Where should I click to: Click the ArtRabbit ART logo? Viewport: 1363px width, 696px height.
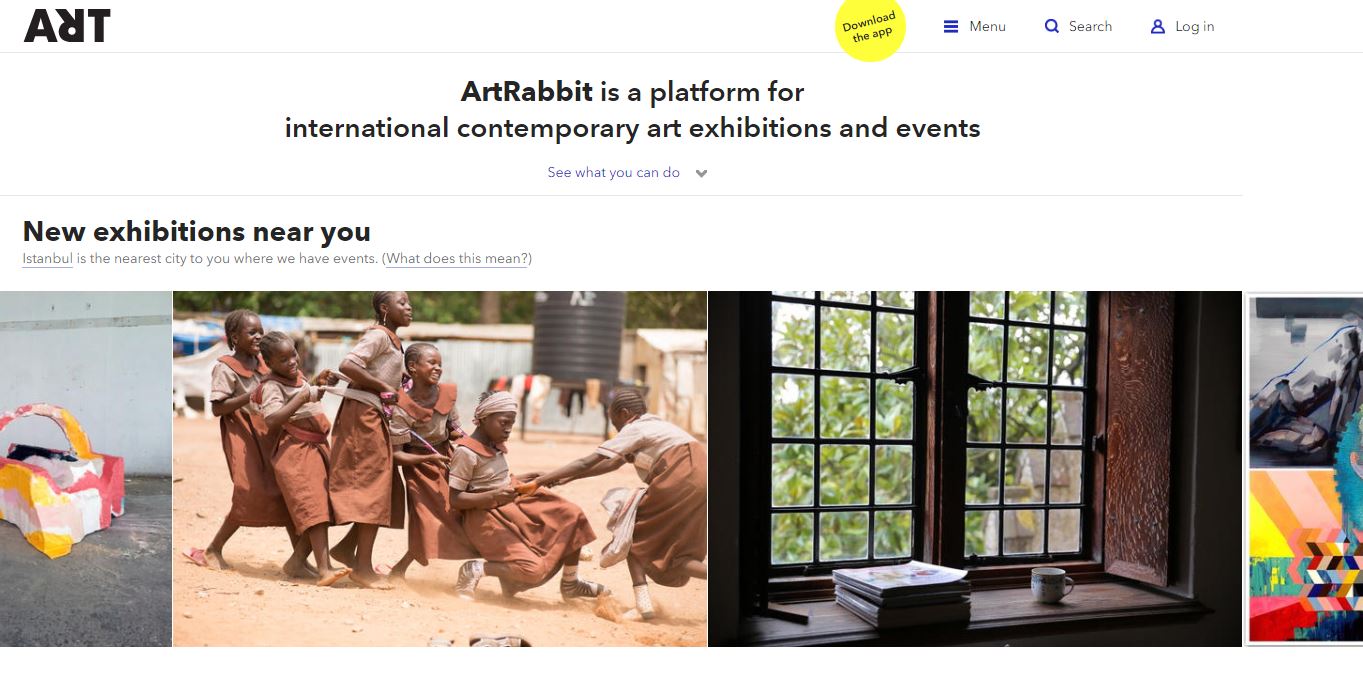click(x=67, y=26)
